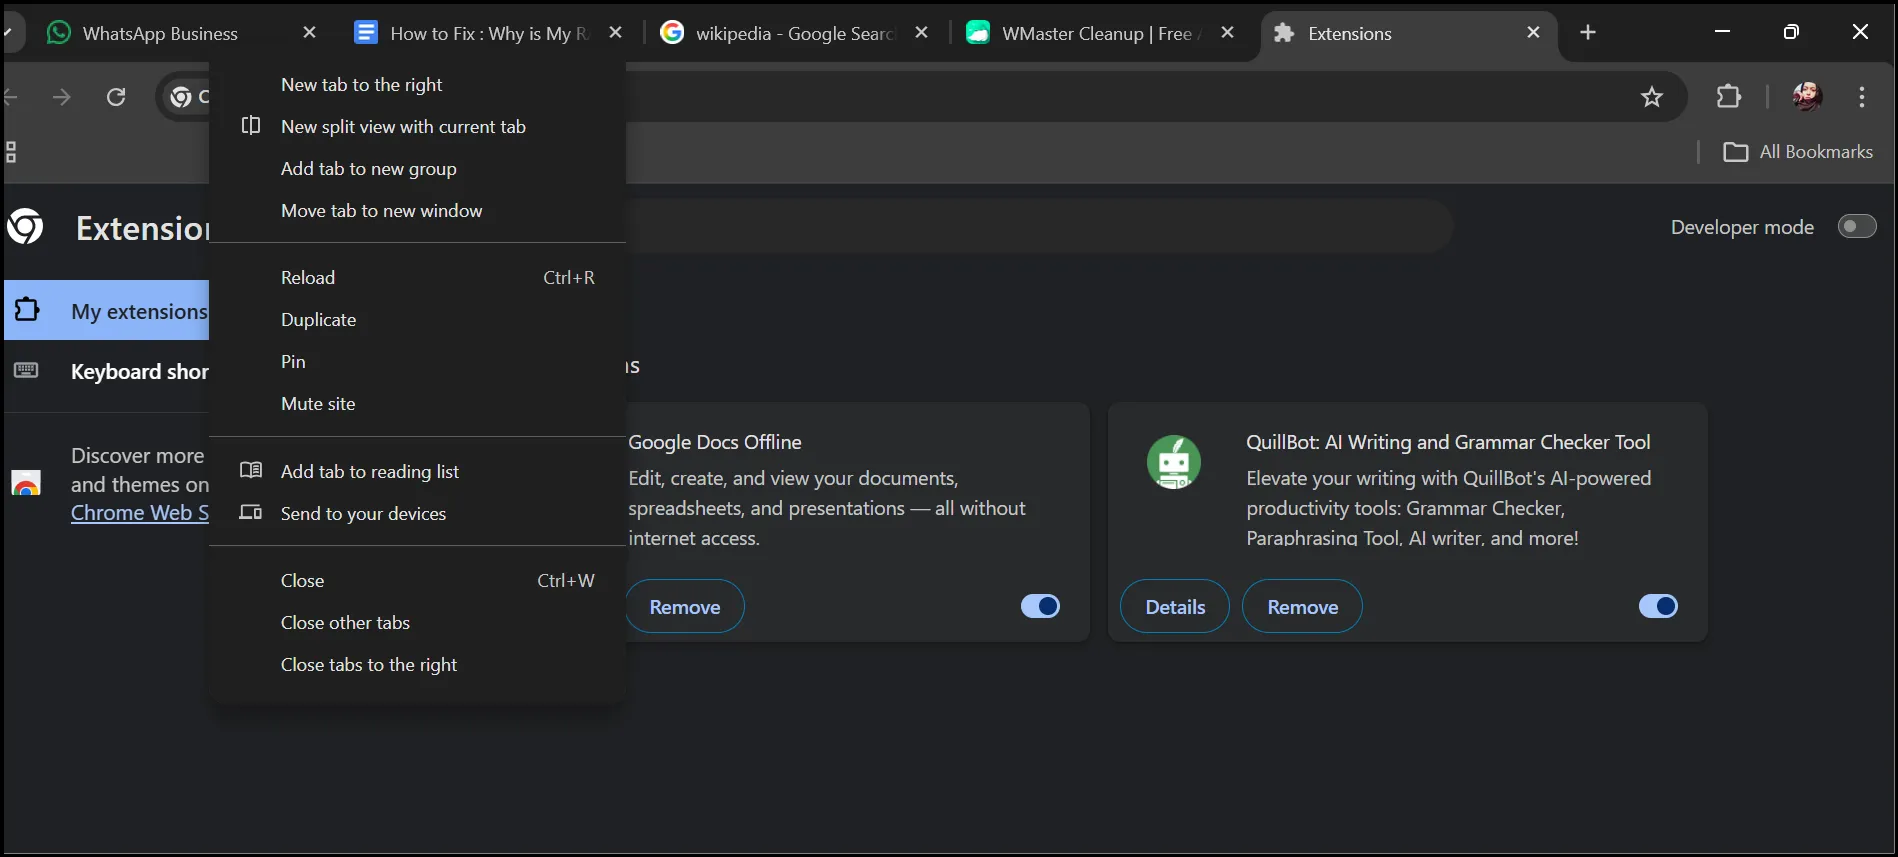Click the QuillBot robot icon
Screen dimensions: 1898x857
click(x=1174, y=462)
